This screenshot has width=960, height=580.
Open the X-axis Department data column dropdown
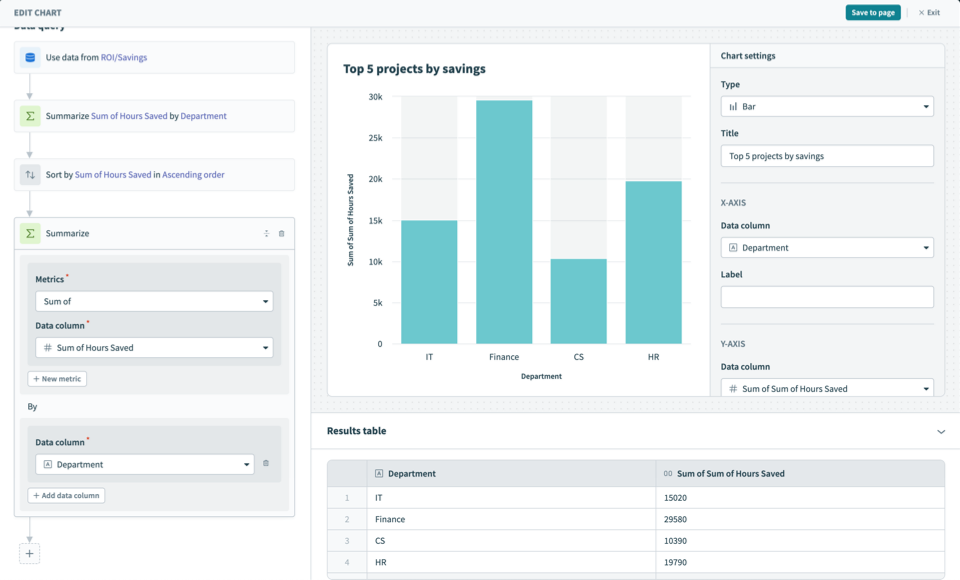point(827,248)
